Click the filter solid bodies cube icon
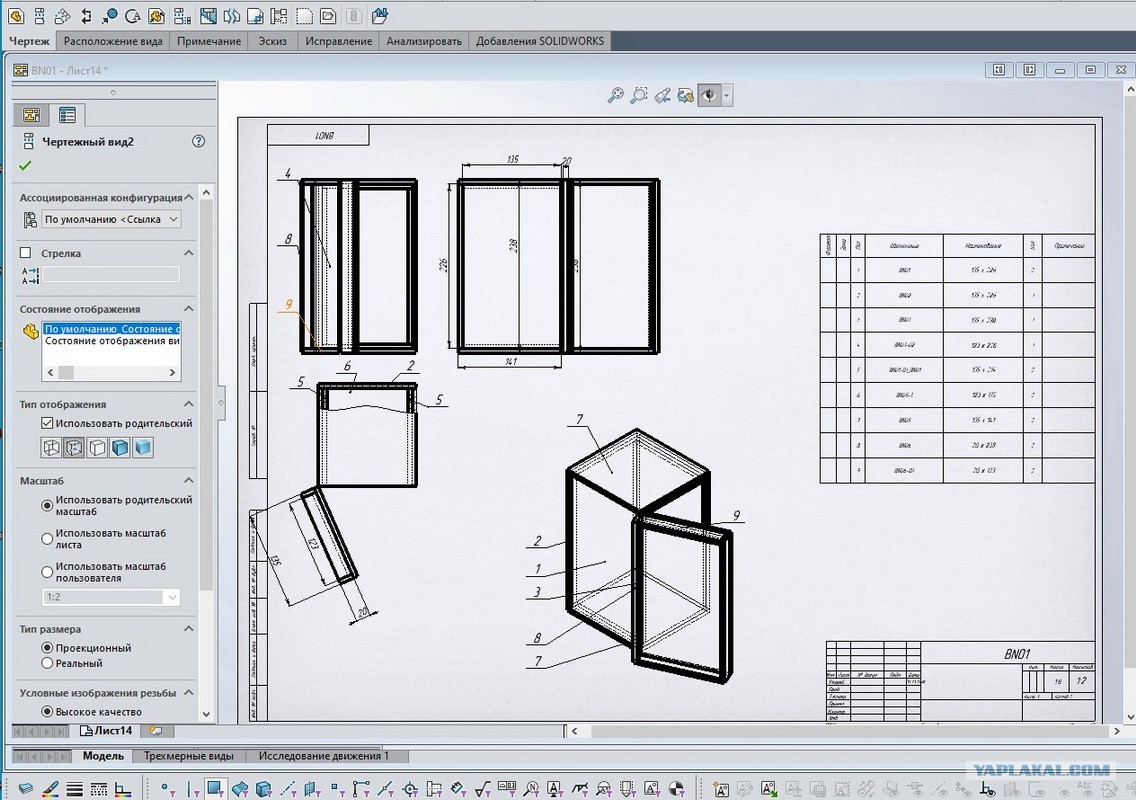Viewport: 1136px width, 800px height. (264, 788)
